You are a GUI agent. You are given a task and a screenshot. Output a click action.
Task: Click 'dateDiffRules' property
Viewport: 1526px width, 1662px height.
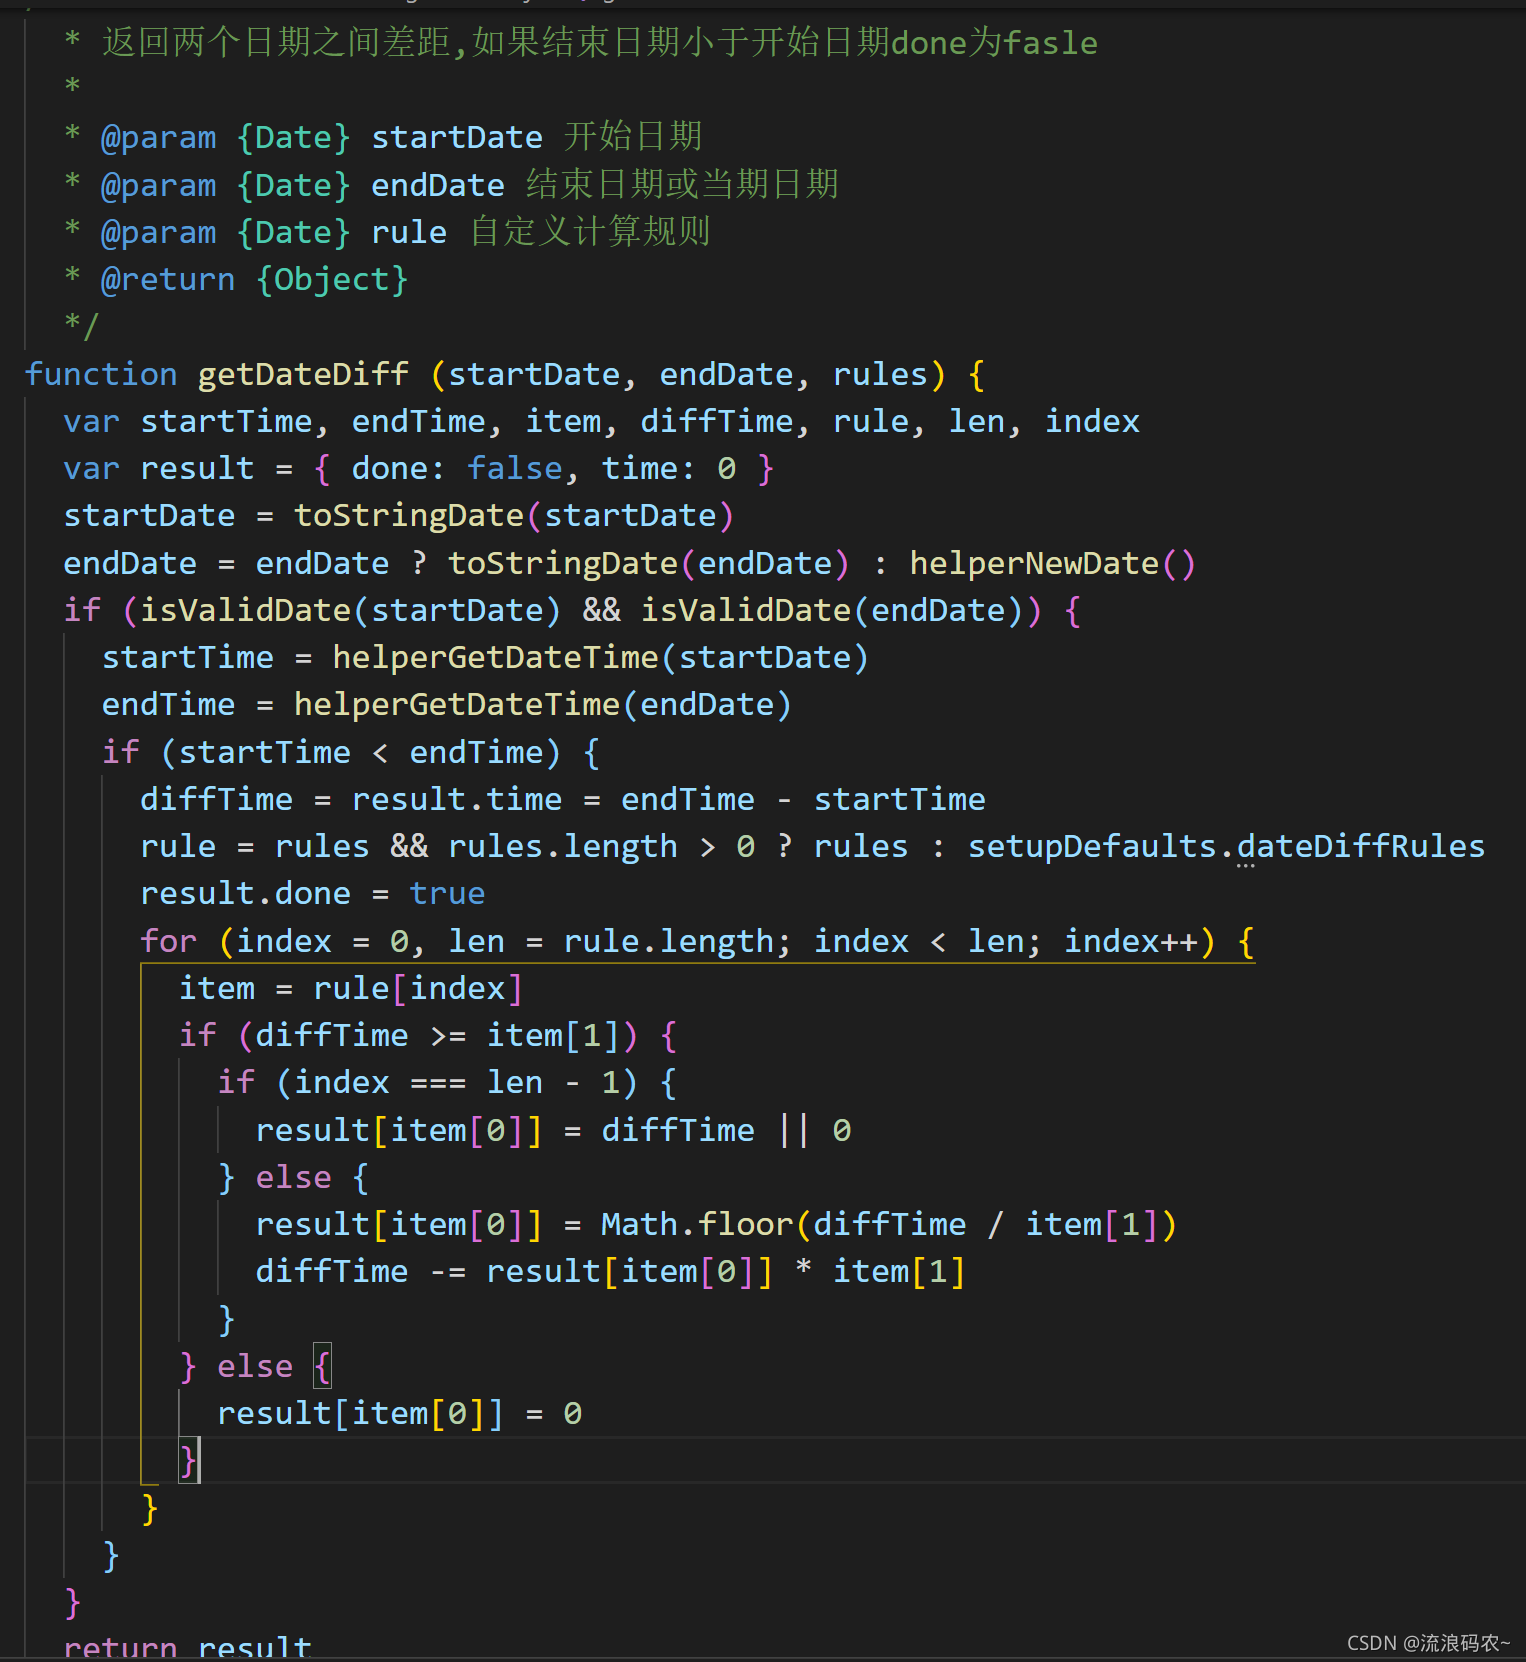[x=1361, y=847]
